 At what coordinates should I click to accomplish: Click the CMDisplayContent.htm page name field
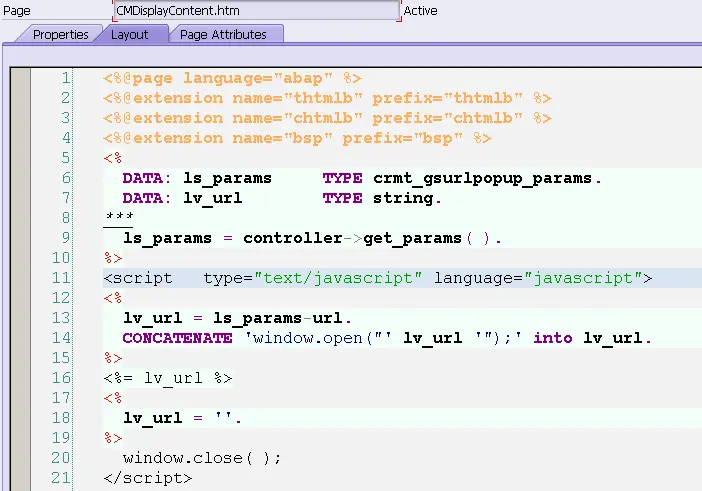click(x=256, y=10)
